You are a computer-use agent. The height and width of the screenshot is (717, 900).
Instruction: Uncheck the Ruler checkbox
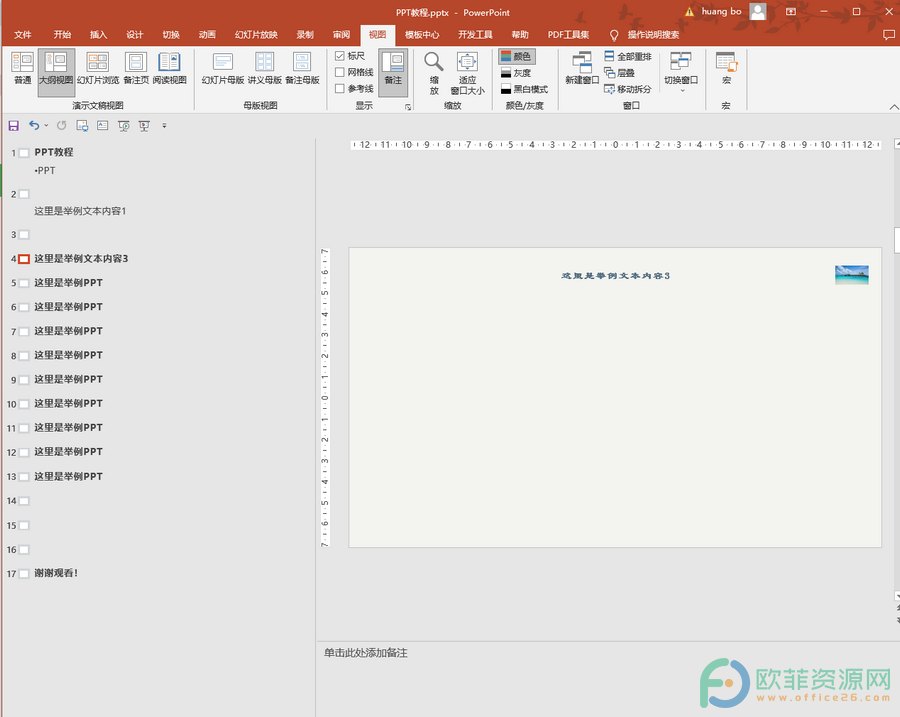[339, 56]
